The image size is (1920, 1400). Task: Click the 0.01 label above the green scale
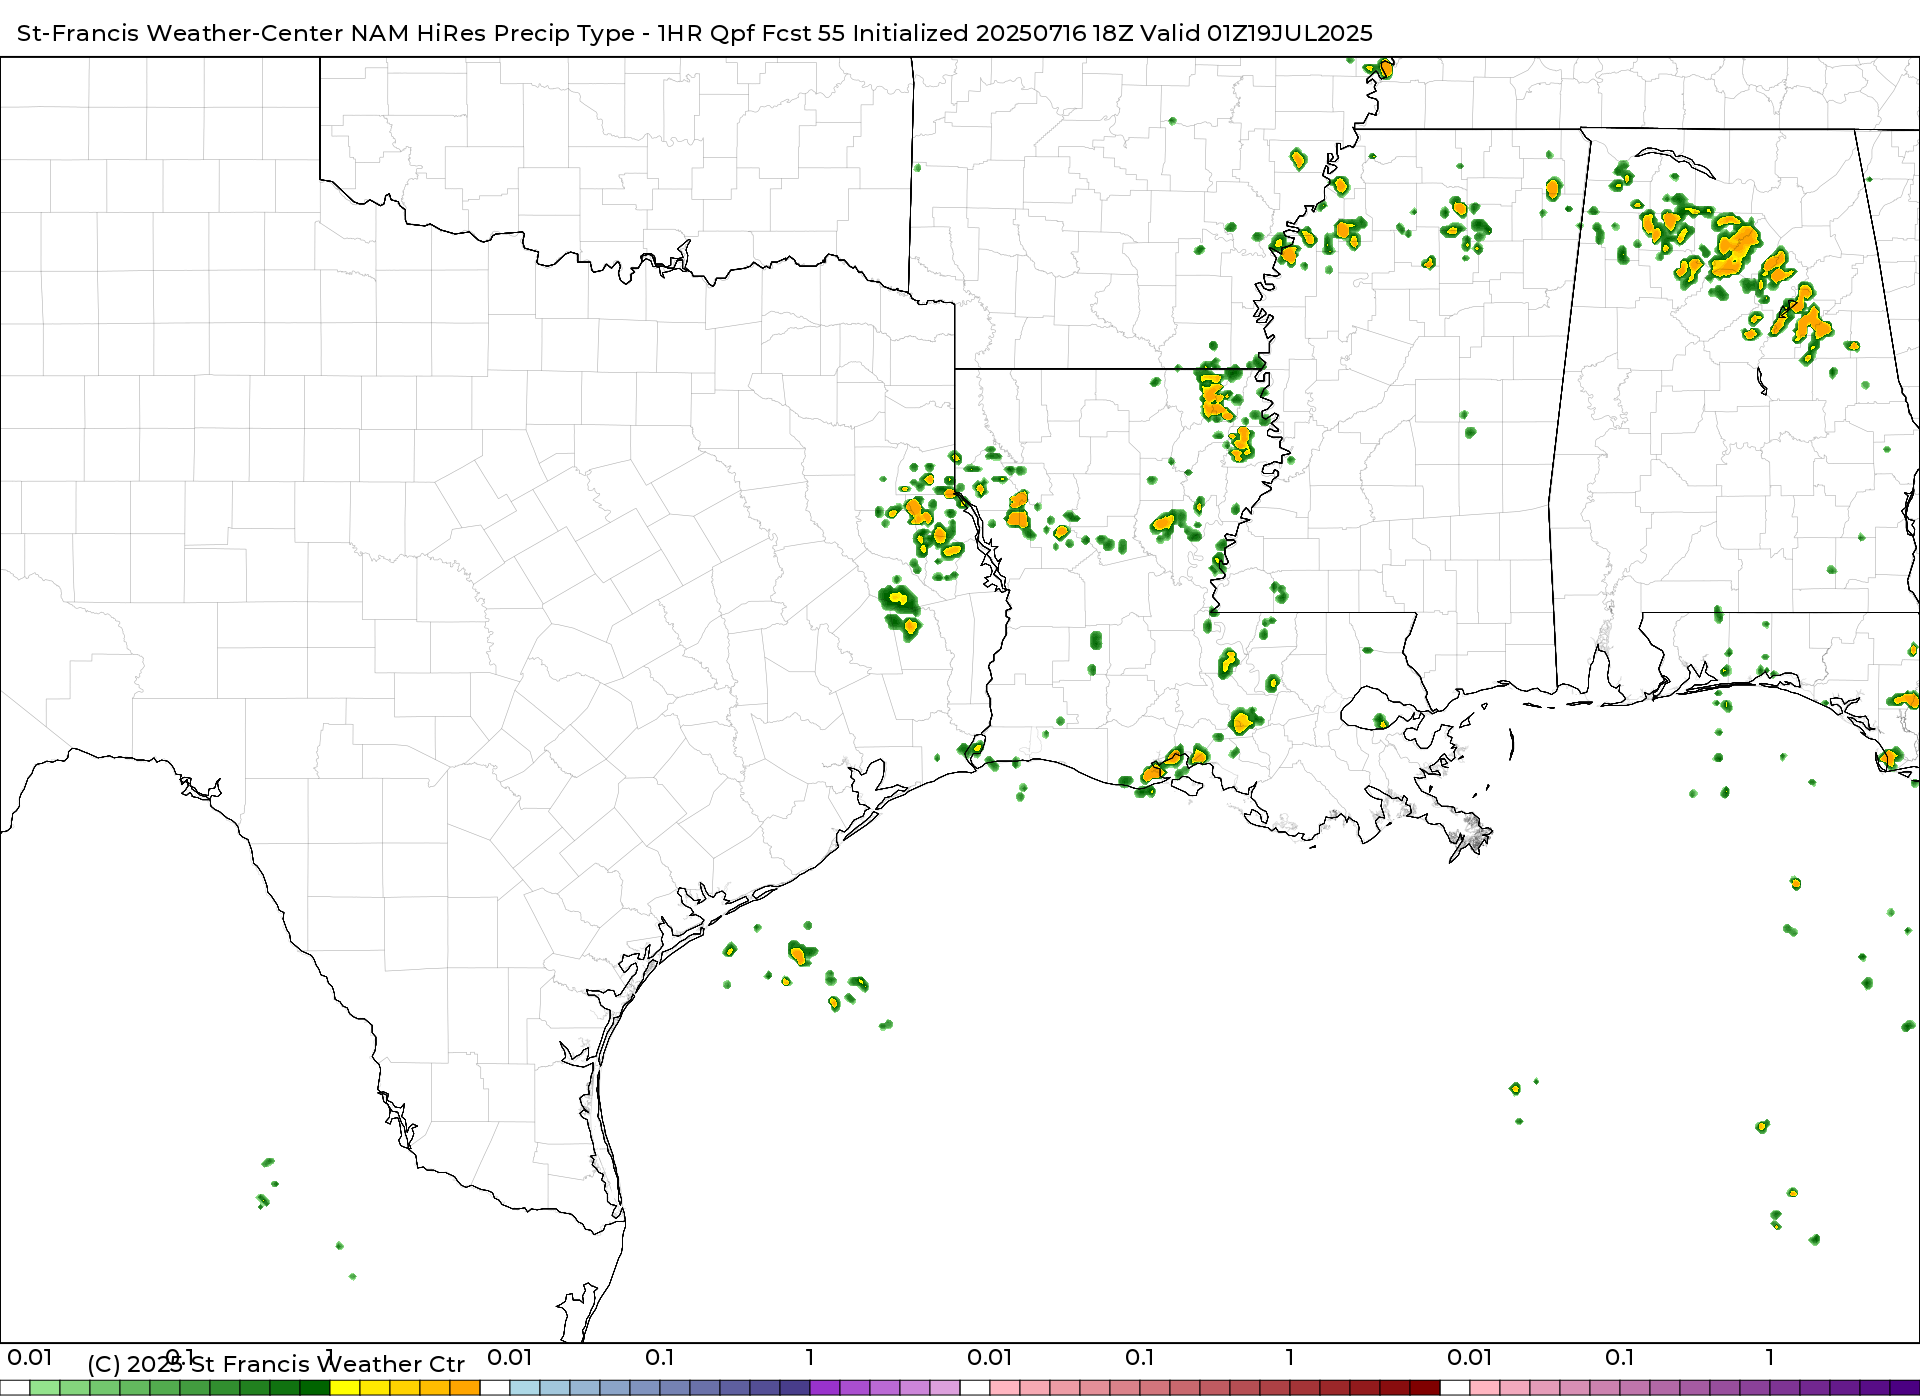coord(30,1357)
